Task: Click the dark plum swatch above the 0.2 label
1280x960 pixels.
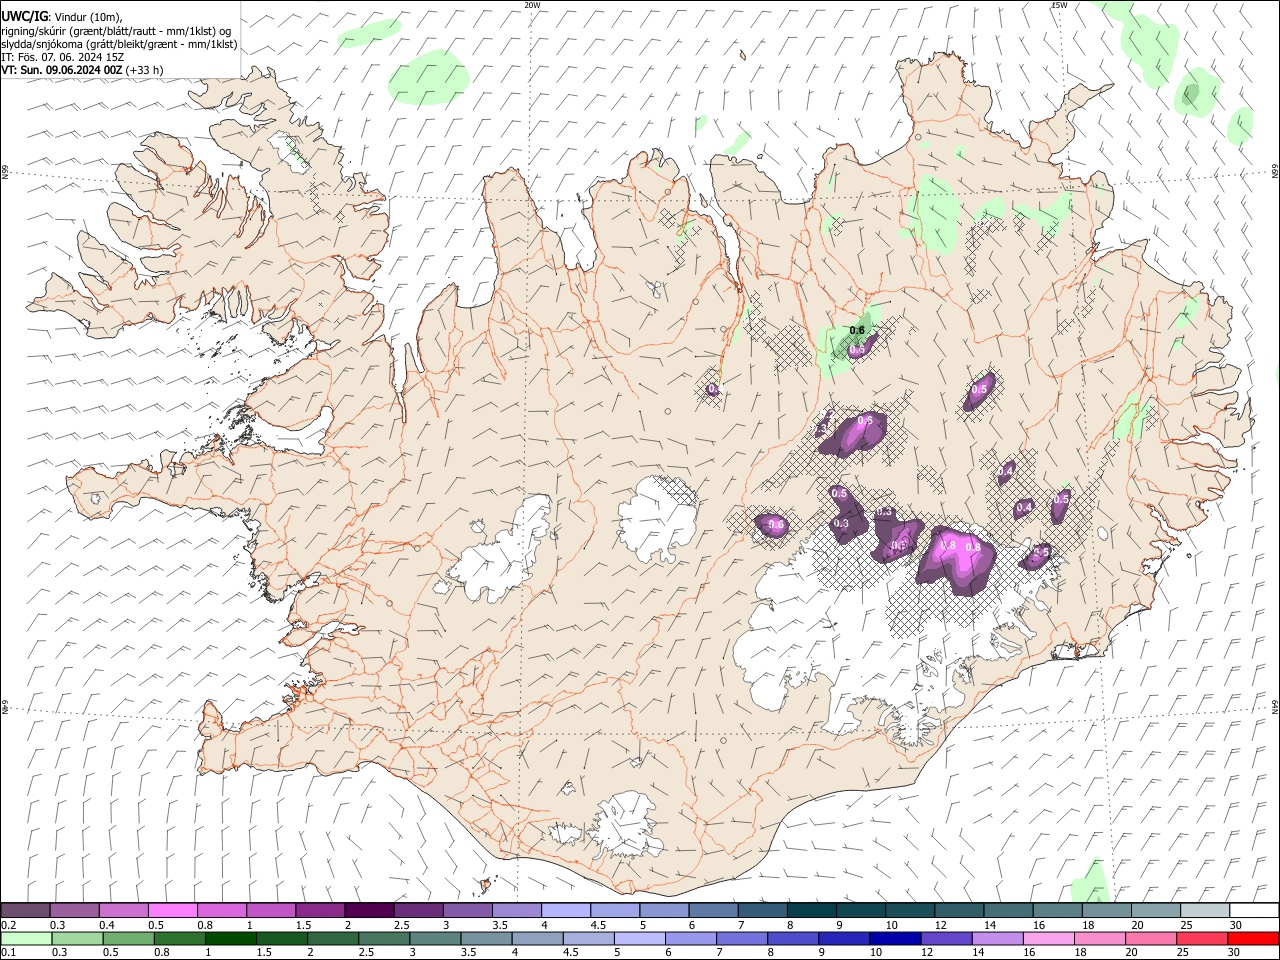Action: (25, 911)
